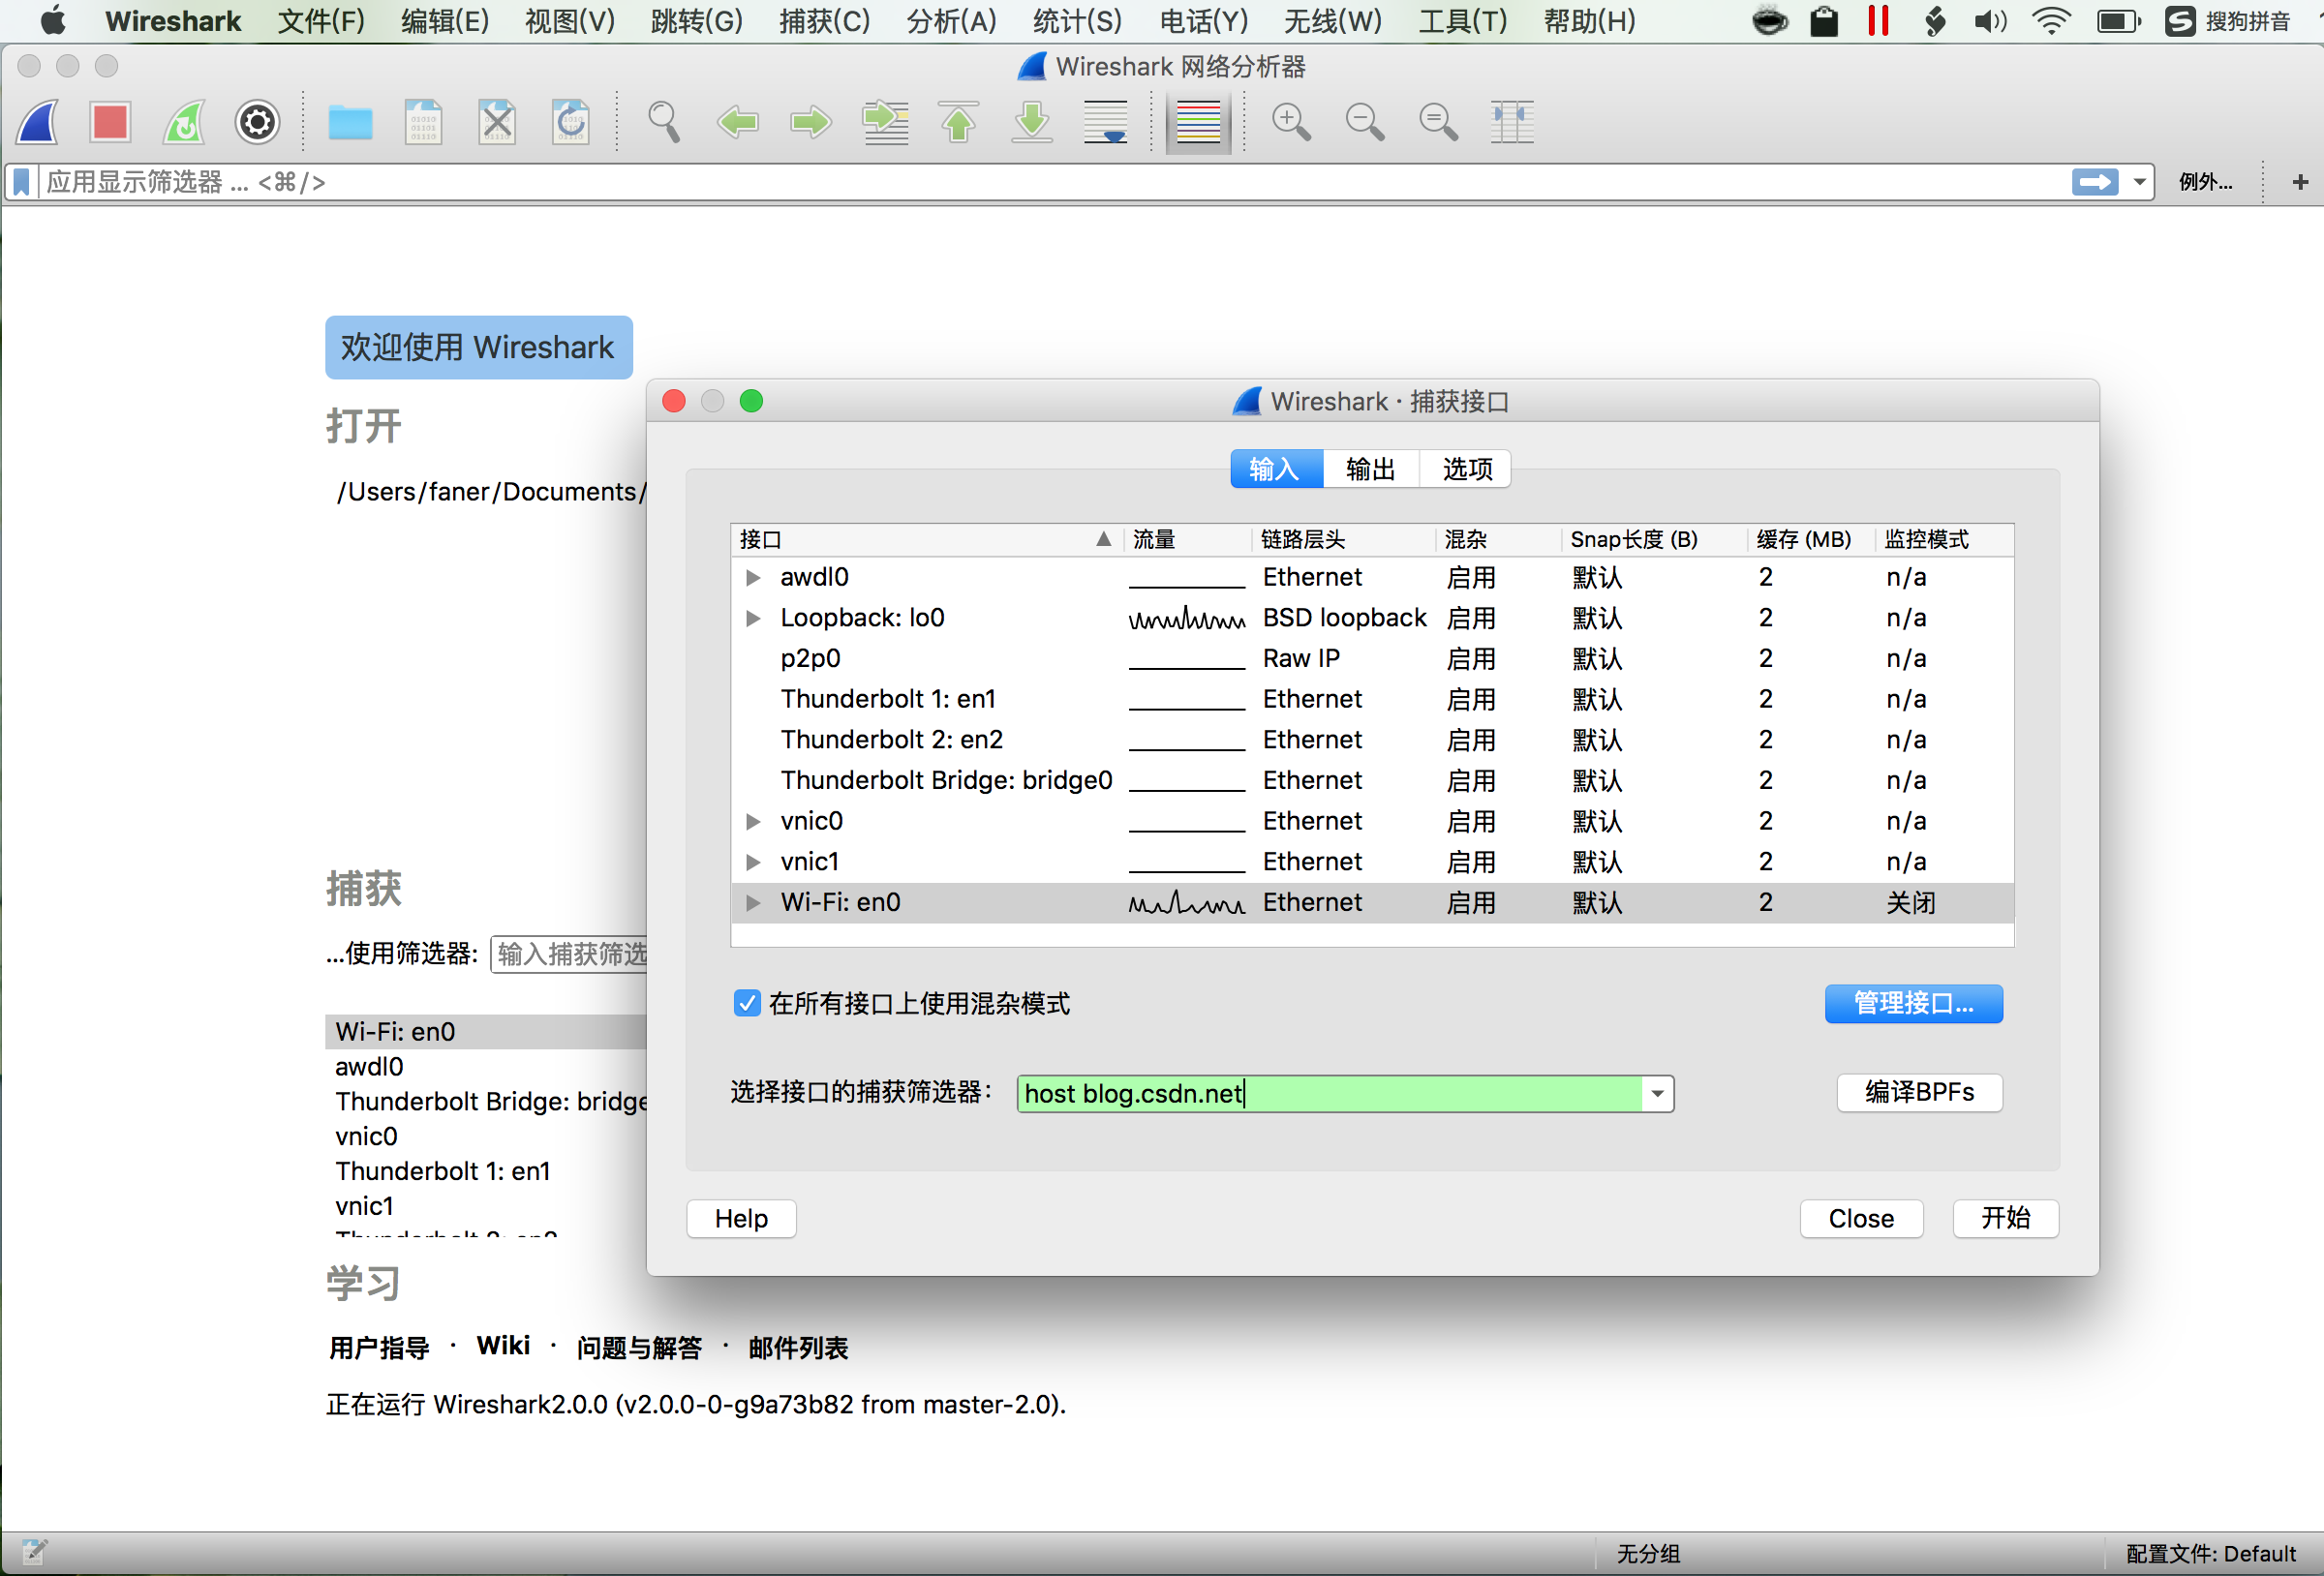Switch to the 输出 tab

point(1370,469)
